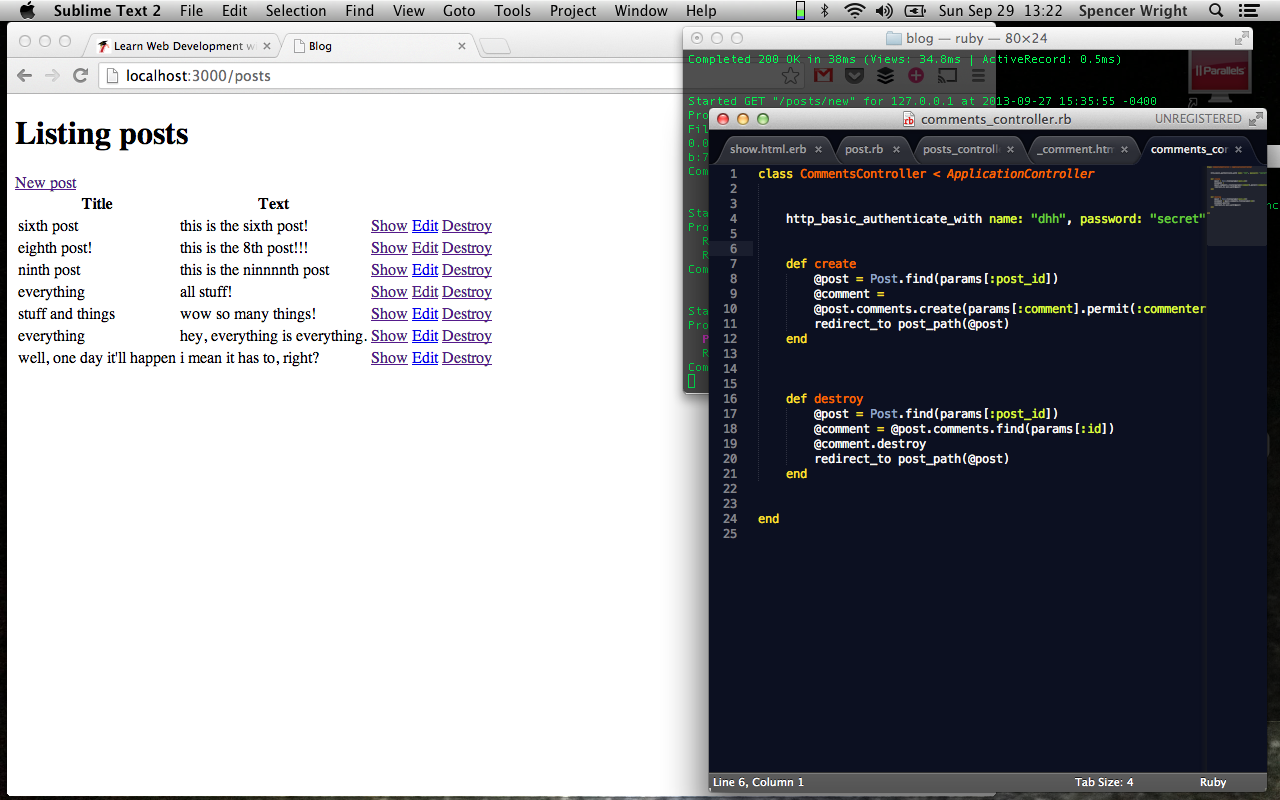1280x800 pixels.
Task: Close the post.rb tab
Action: 896,150
